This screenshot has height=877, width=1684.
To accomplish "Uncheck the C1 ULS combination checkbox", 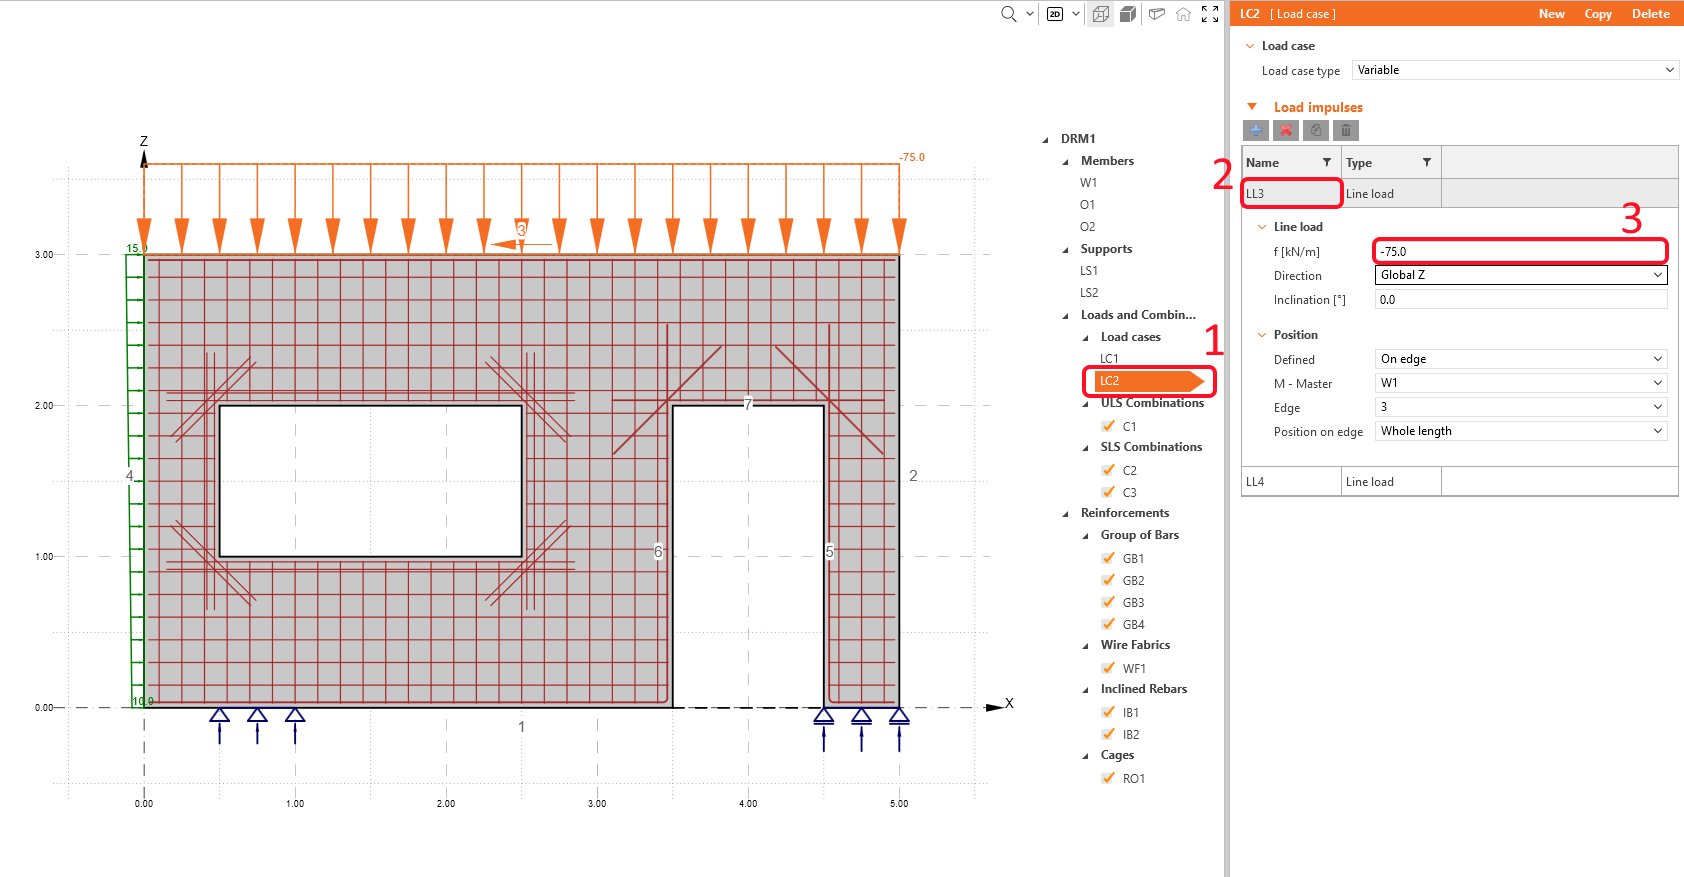I will coord(1108,426).
